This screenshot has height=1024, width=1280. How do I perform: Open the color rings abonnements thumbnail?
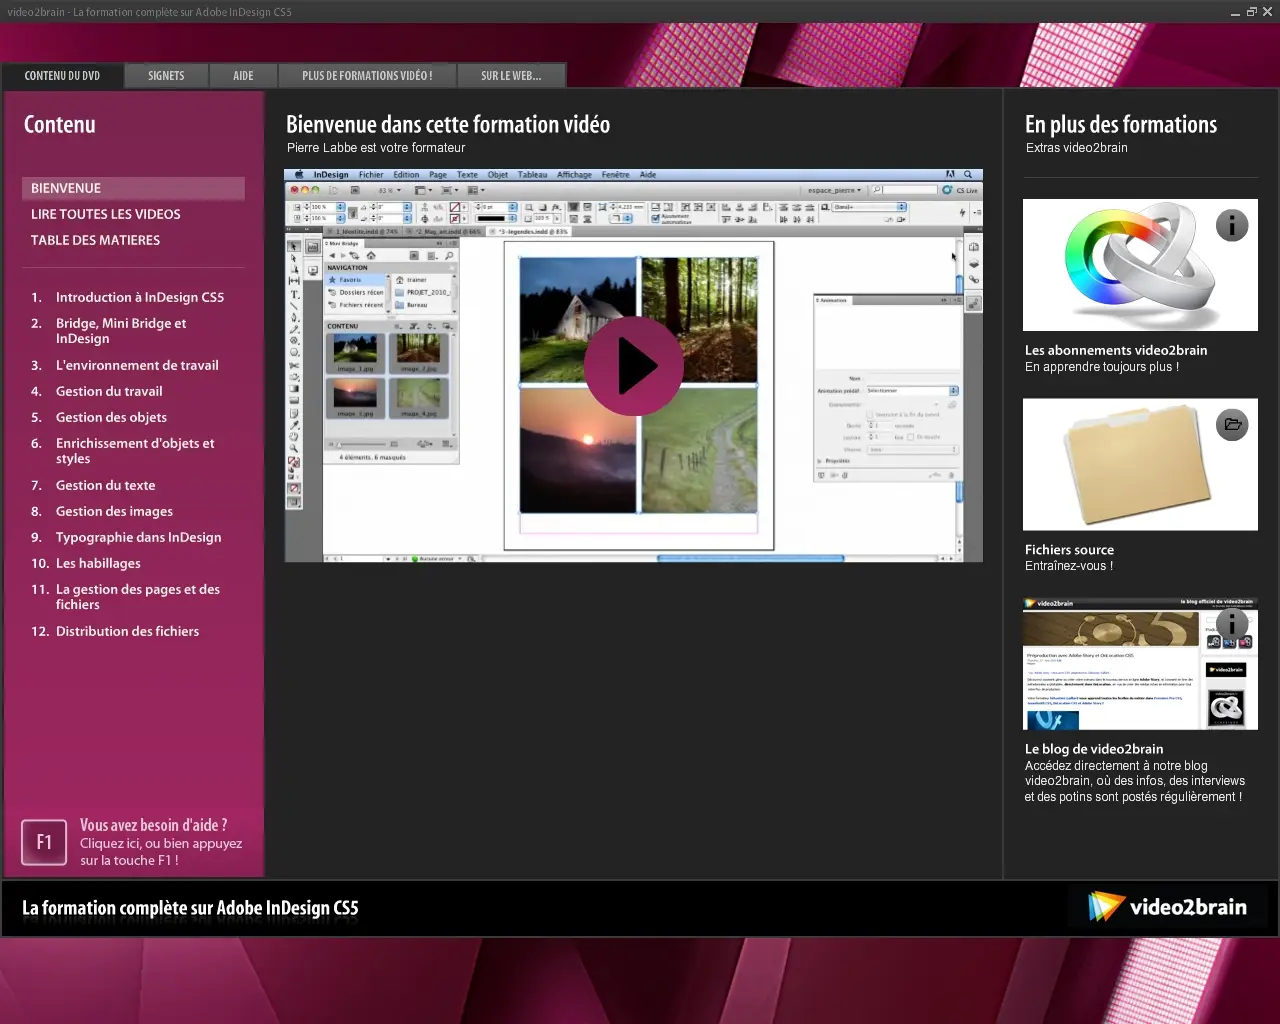1140,265
